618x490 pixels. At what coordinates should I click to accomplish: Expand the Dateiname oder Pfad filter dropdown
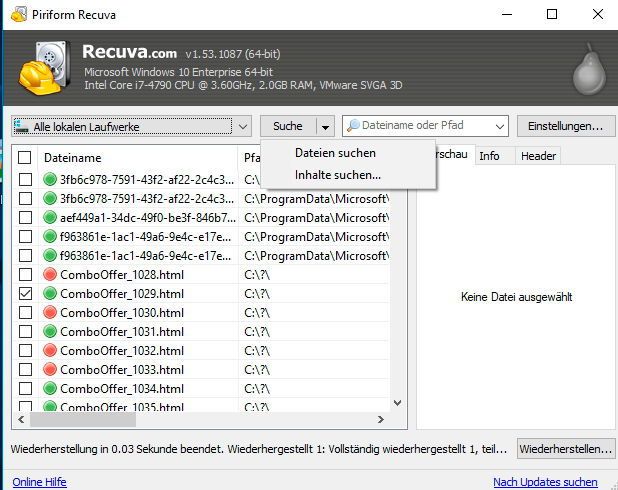click(499, 127)
